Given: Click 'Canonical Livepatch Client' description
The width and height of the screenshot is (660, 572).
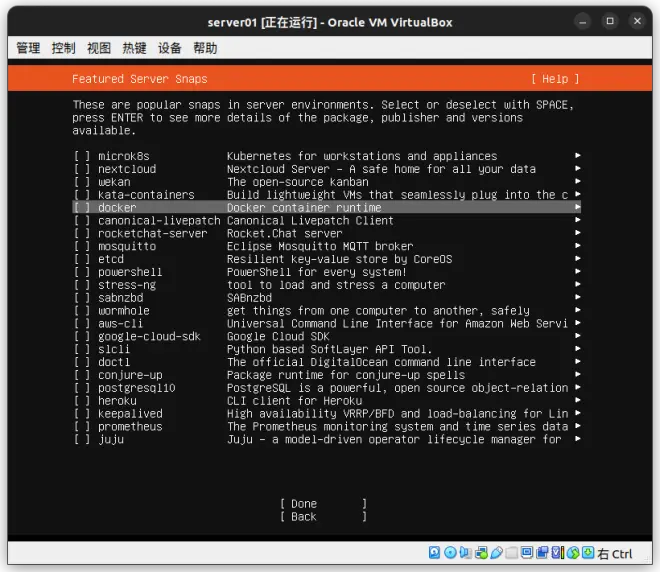Looking at the screenshot, I should tap(310, 221).
